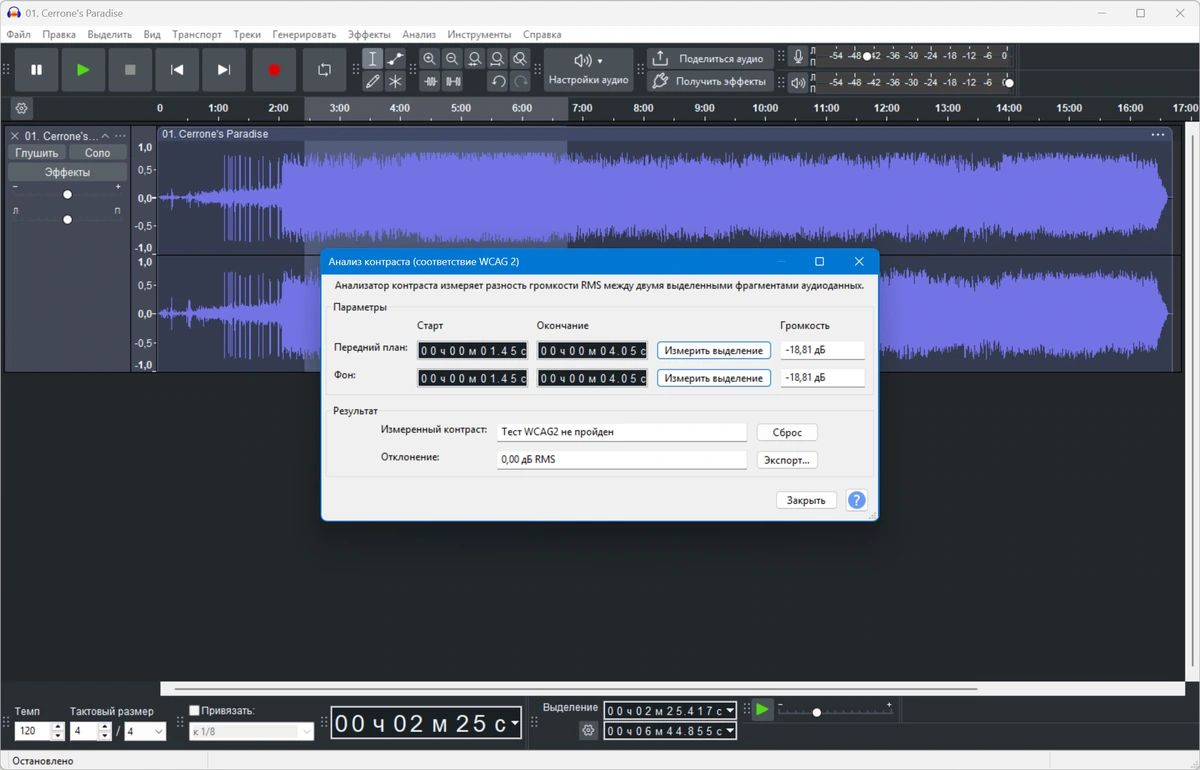
Task: Close track 01. Cerrone's with X icon
Action: point(15,136)
